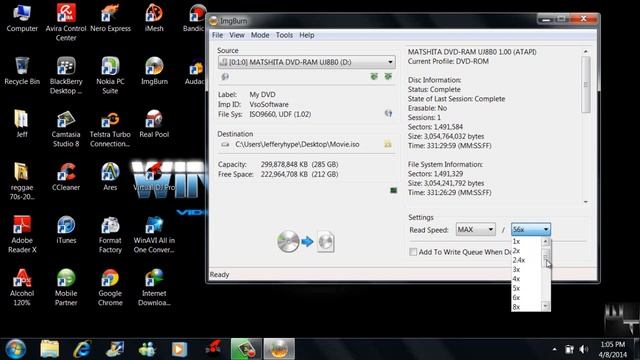
Task: Open Internet Download Manager shortcut
Action: click(154, 288)
